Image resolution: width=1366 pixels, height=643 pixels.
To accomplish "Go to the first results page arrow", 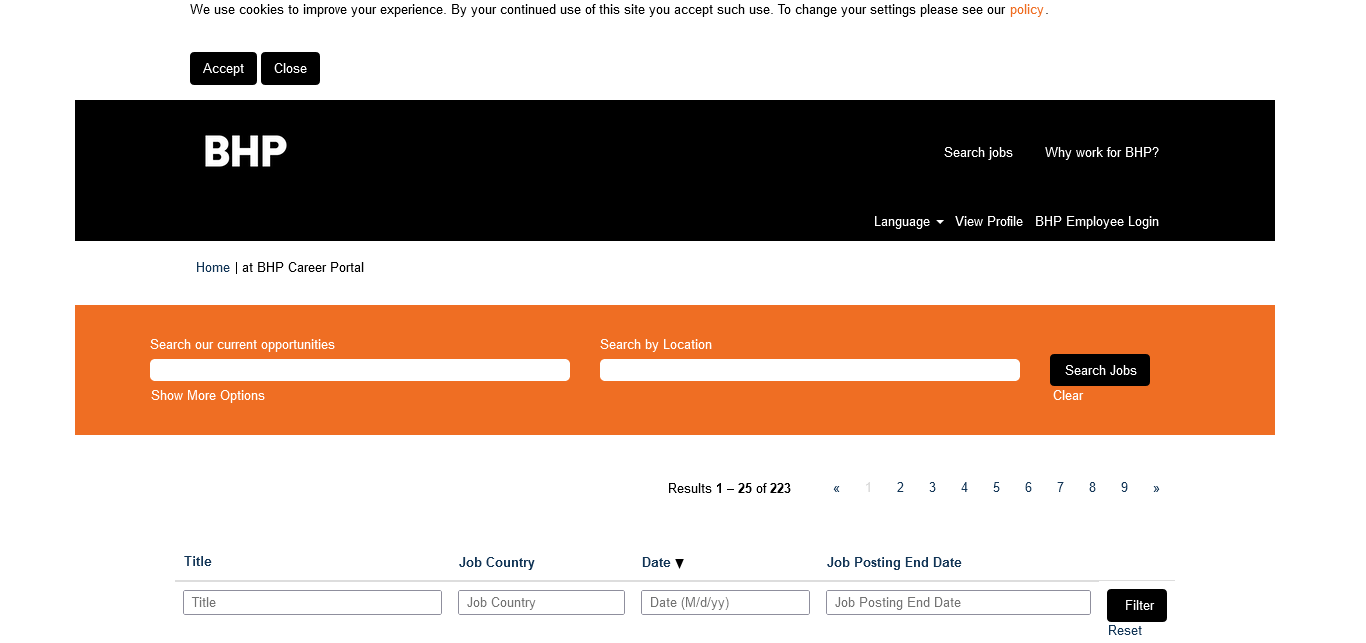I will tap(836, 488).
